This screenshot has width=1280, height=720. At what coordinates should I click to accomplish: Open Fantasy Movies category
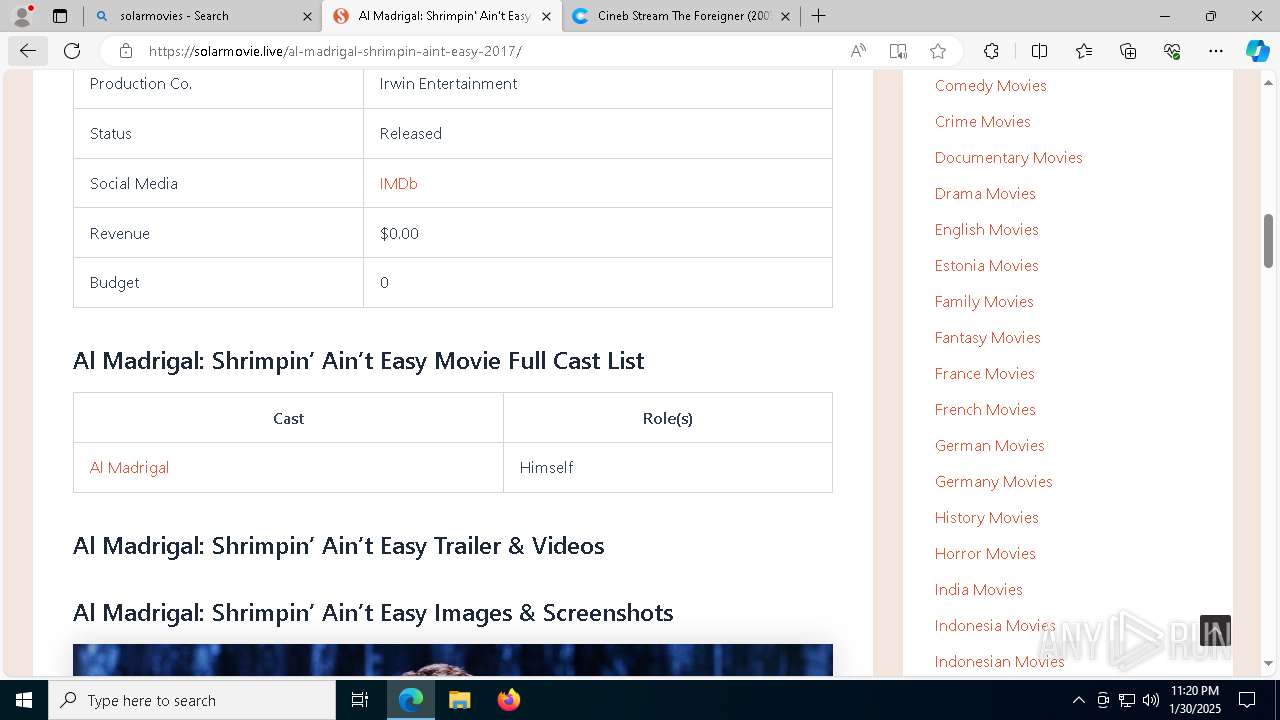987,338
